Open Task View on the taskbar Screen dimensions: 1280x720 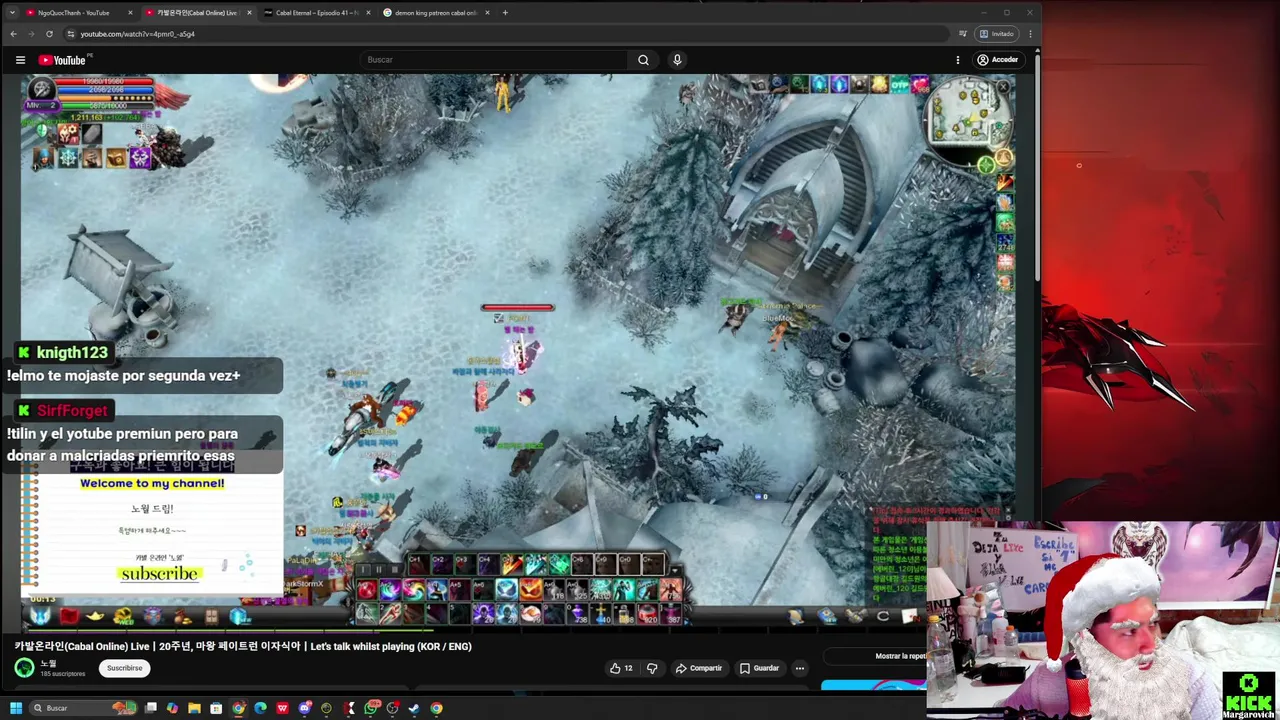coord(151,708)
